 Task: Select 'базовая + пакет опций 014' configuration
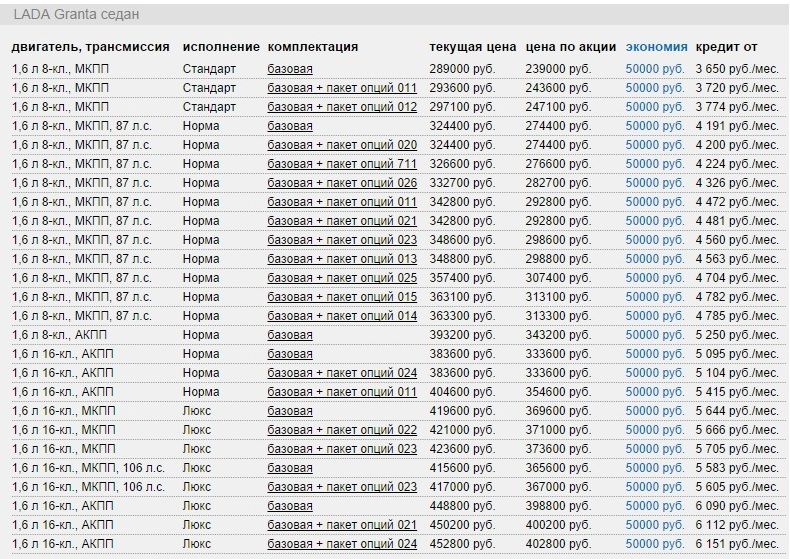342,316
